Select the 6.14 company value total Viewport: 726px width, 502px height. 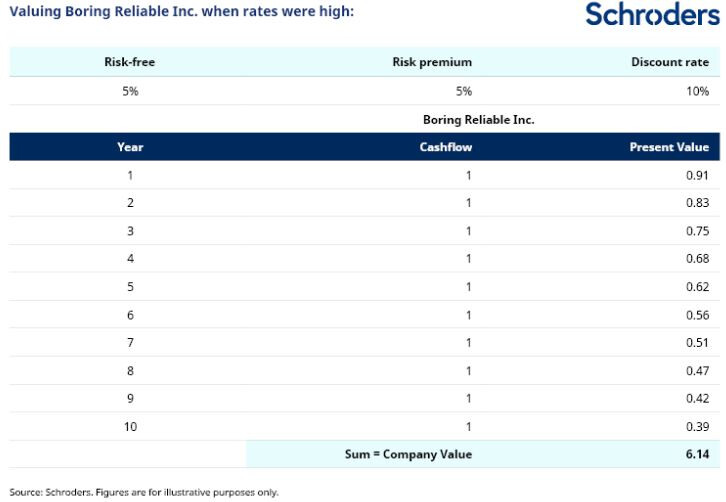pos(698,455)
